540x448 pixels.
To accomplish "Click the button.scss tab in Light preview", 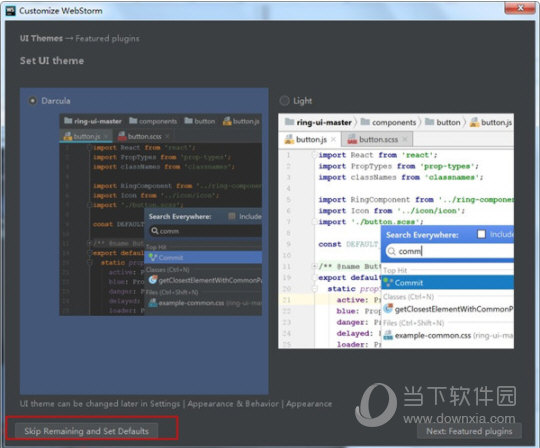I will (x=377, y=139).
